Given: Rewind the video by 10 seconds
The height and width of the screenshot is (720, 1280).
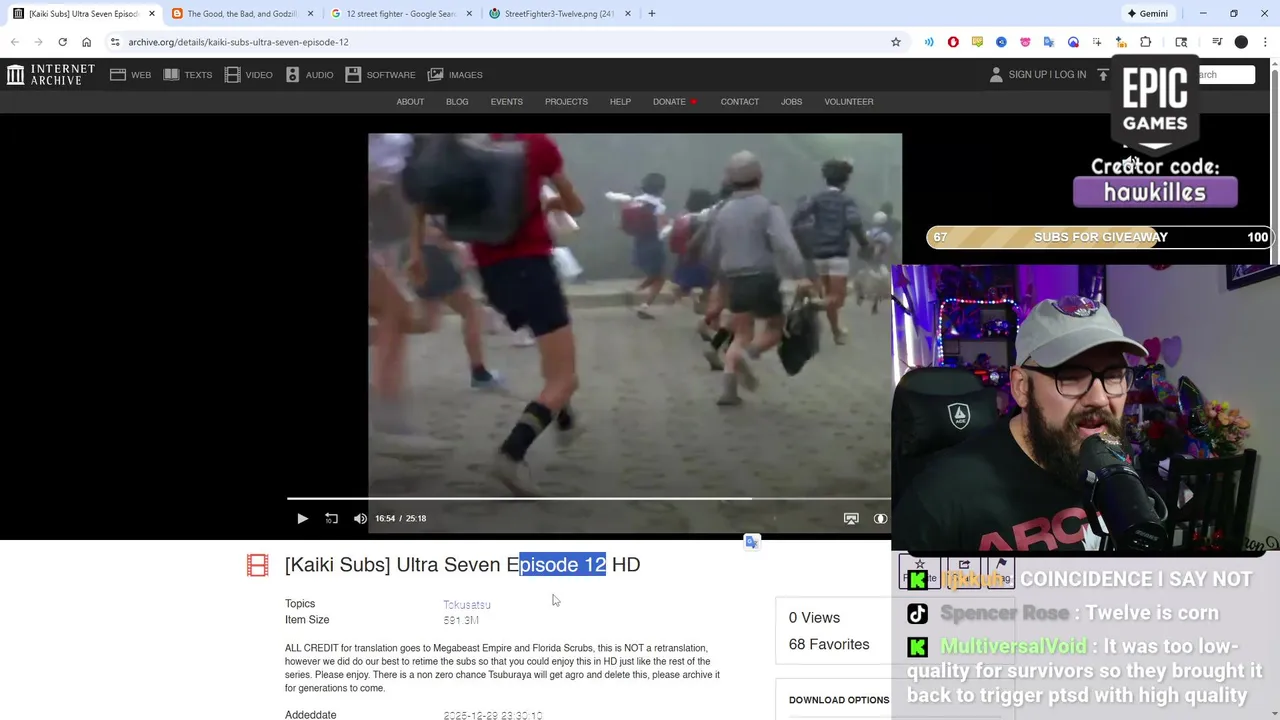Looking at the screenshot, I should [x=331, y=518].
